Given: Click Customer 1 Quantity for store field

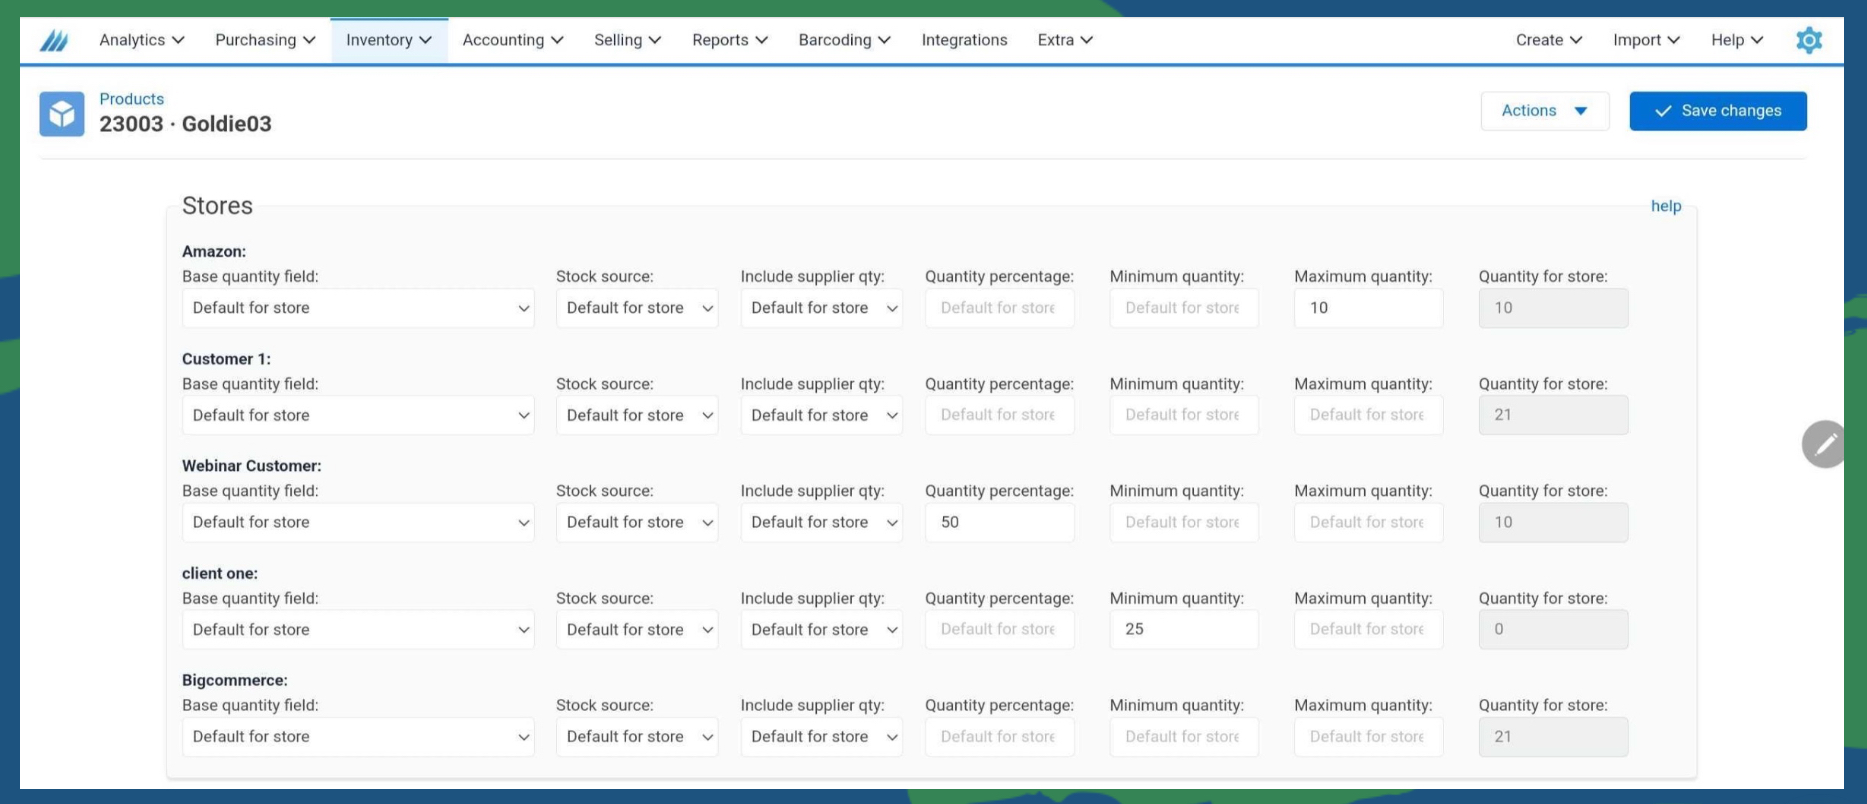Looking at the screenshot, I should [x=1554, y=415].
